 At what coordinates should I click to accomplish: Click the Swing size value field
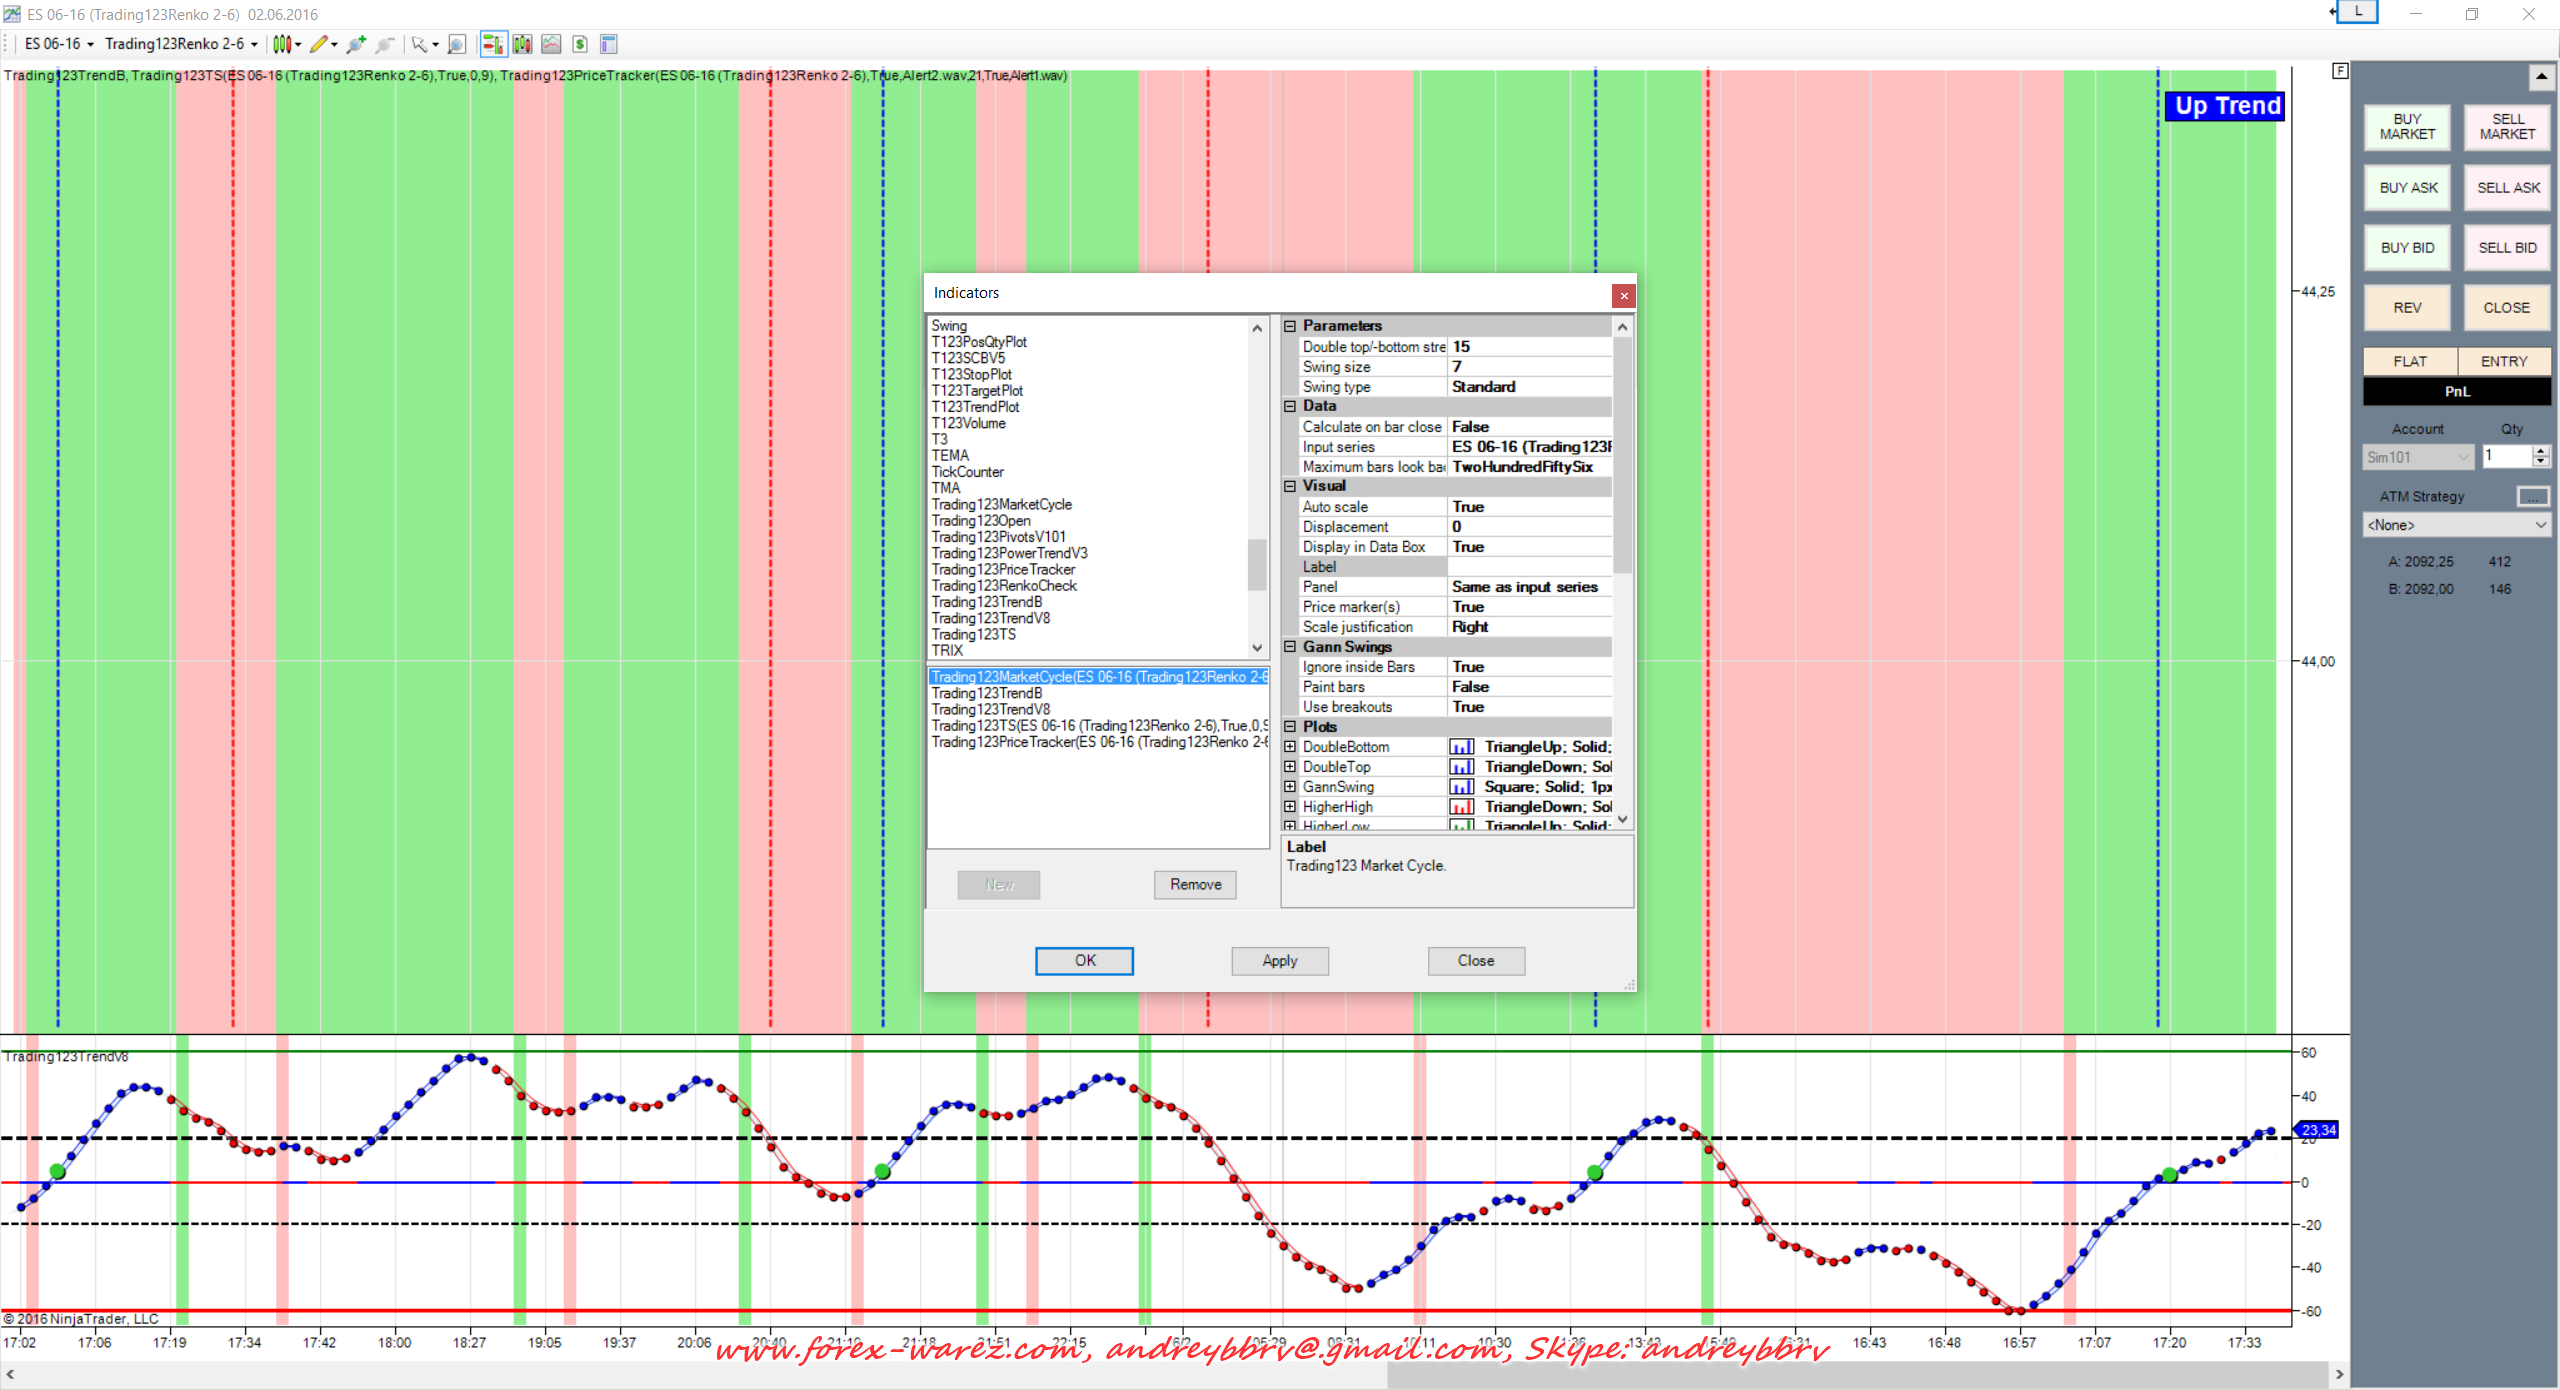coord(1528,367)
